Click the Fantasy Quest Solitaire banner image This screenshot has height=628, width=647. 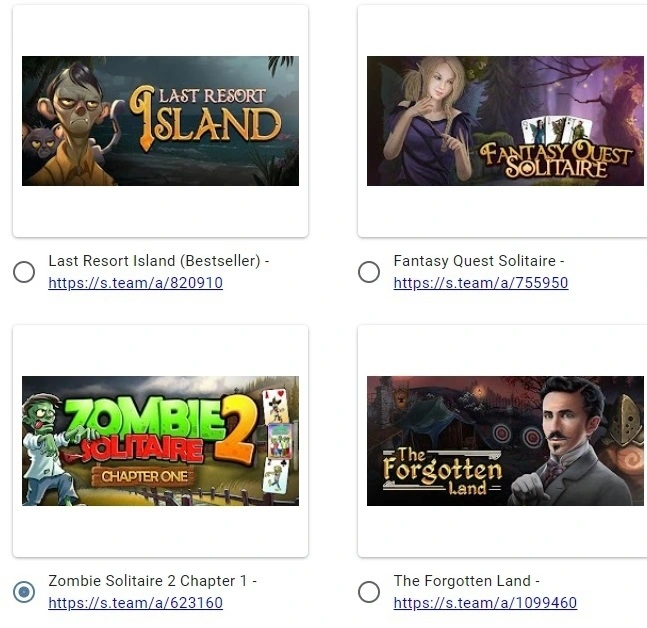point(505,121)
